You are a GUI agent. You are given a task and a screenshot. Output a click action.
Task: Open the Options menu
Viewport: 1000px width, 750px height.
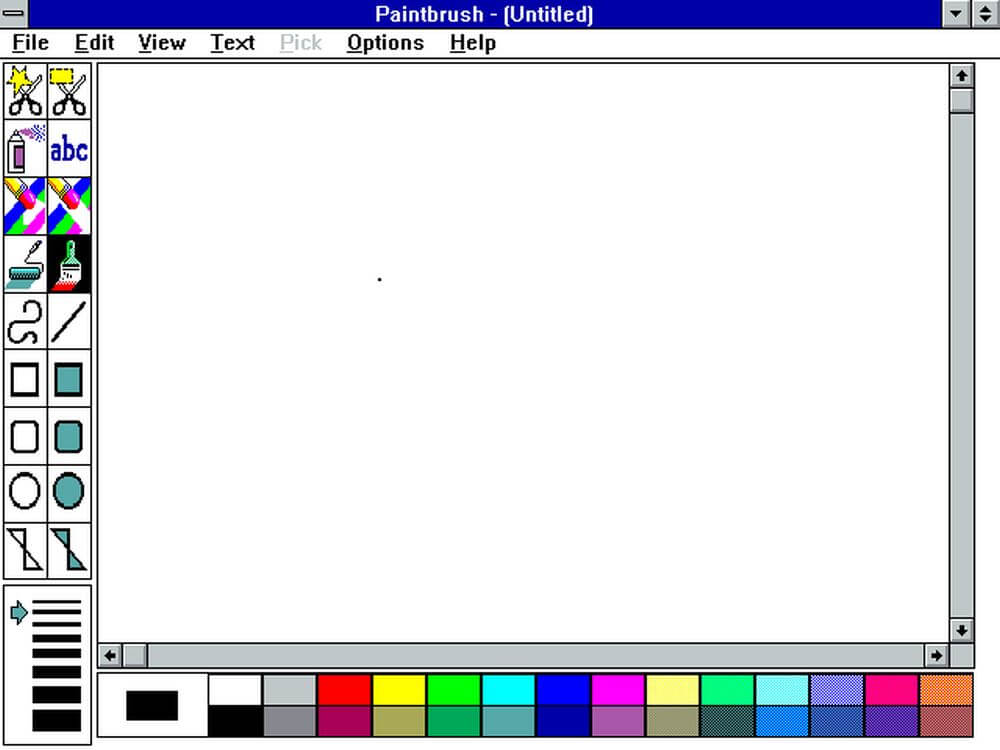tap(385, 43)
